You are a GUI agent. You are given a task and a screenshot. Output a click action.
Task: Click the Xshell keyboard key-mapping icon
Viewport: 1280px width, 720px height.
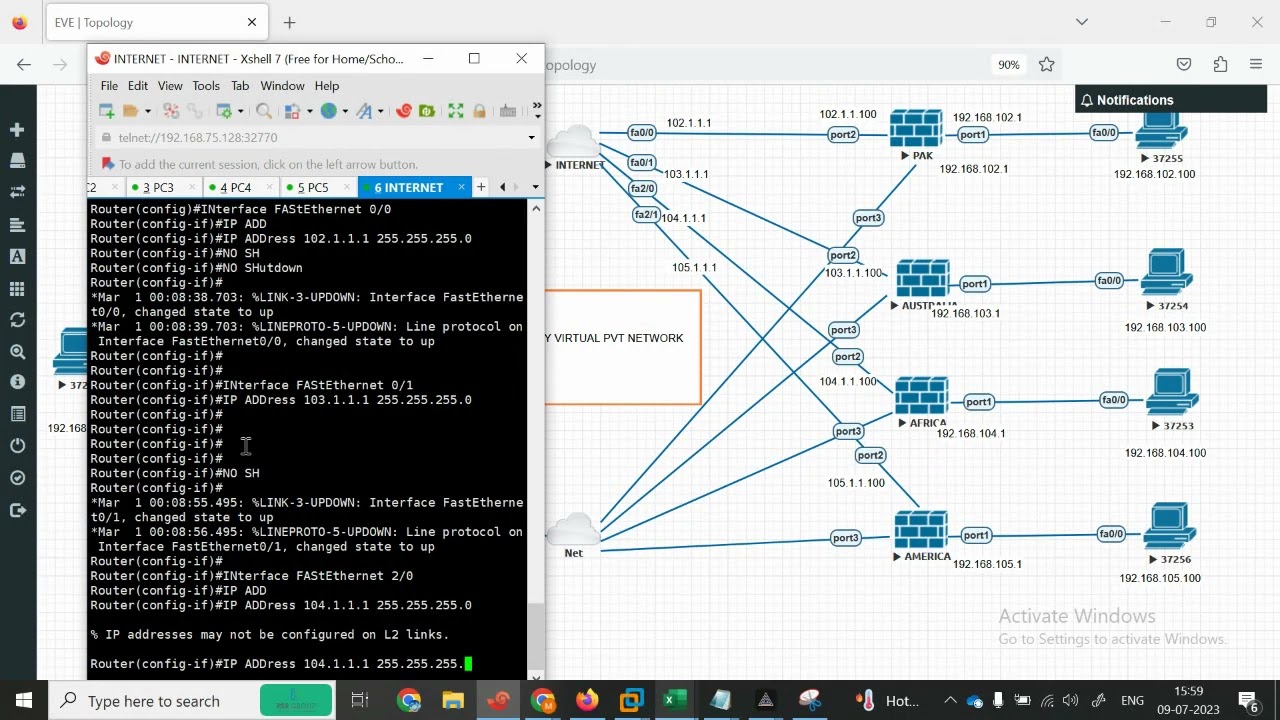coord(508,111)
